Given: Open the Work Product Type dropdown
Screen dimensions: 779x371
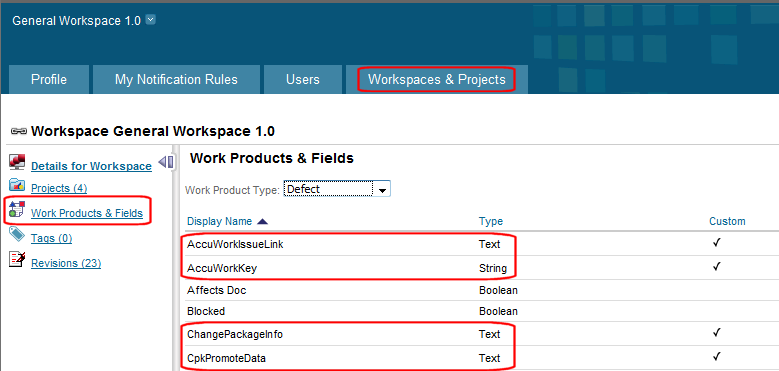Looking at the screenshot, I should click(x=337, y=189).
